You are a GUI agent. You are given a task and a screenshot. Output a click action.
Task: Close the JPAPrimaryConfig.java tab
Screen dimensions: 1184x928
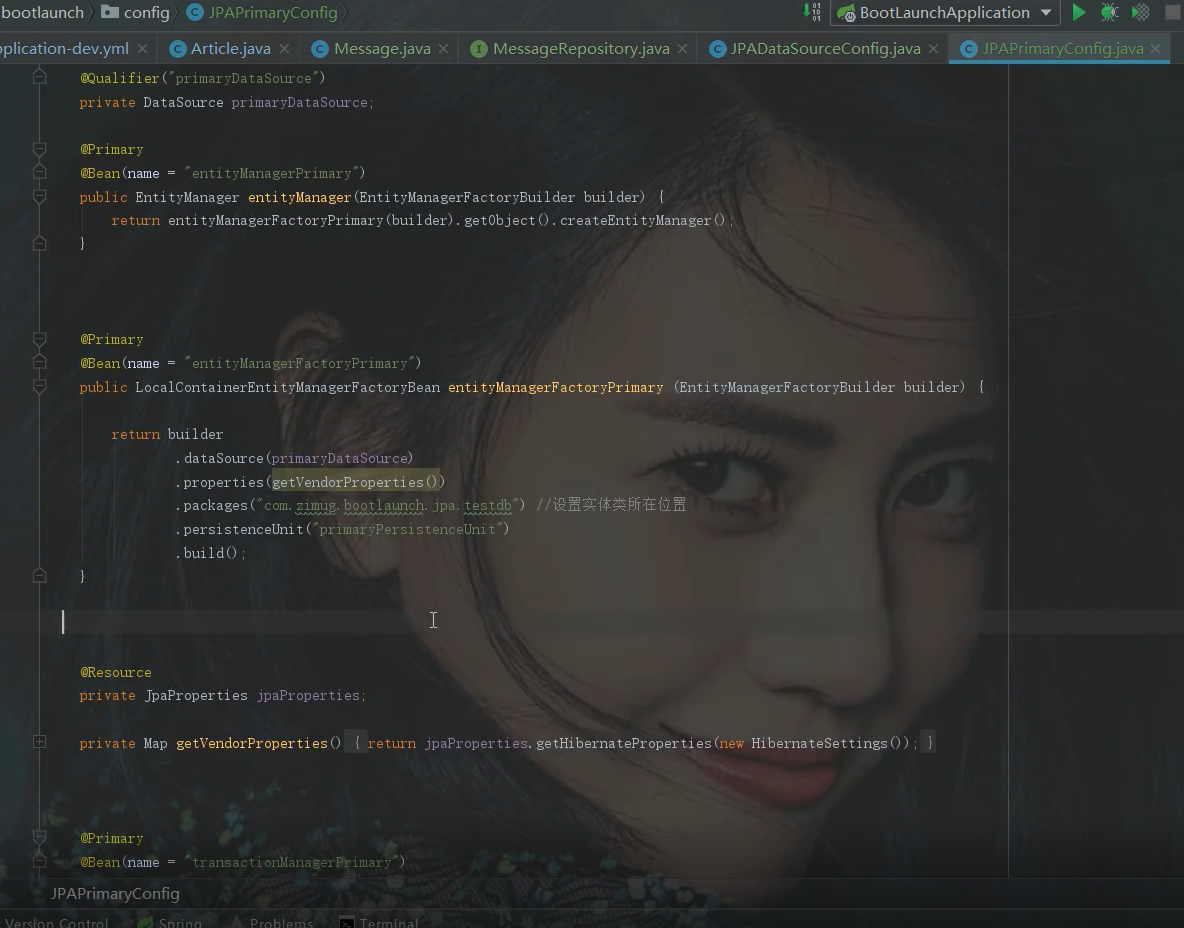pyautogui.click(x=1155, y=48)
